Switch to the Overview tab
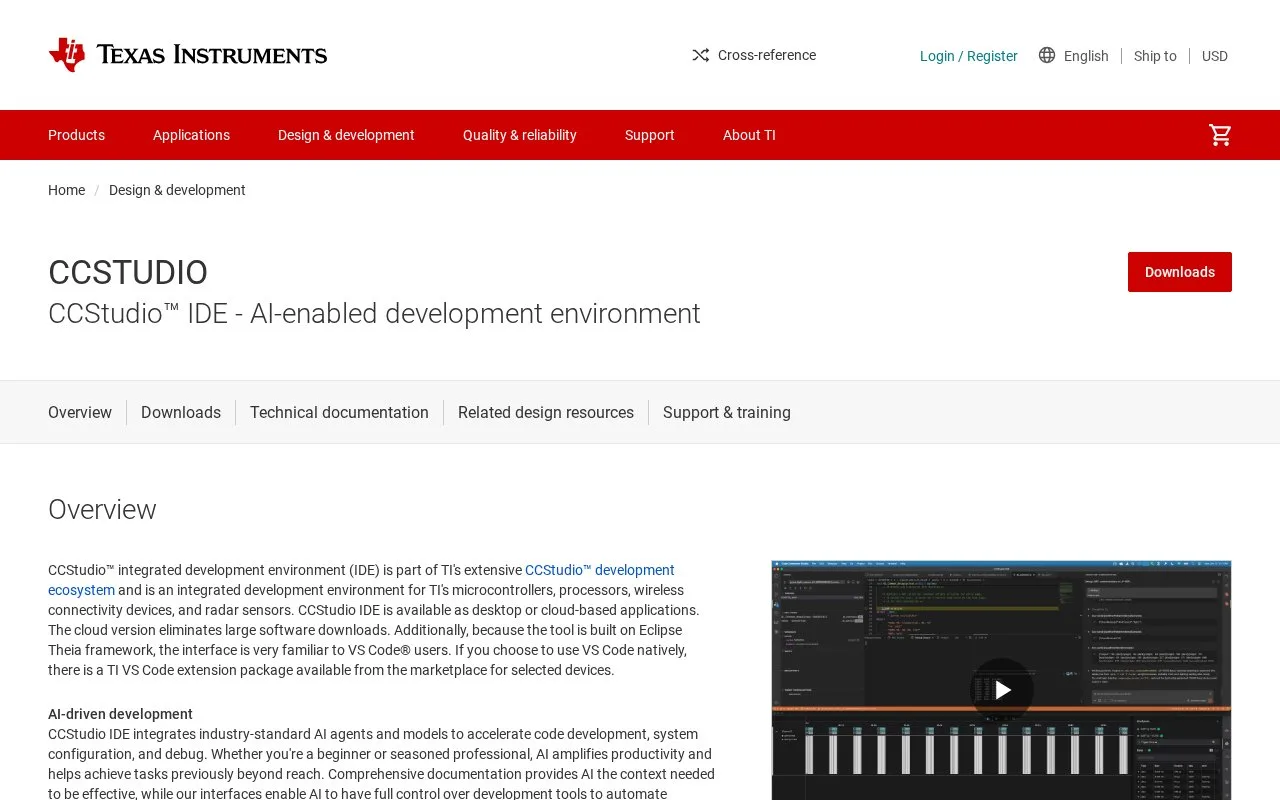Image resolution: width=1280 pixels, height=800 pixels. [x=80, y=412]
